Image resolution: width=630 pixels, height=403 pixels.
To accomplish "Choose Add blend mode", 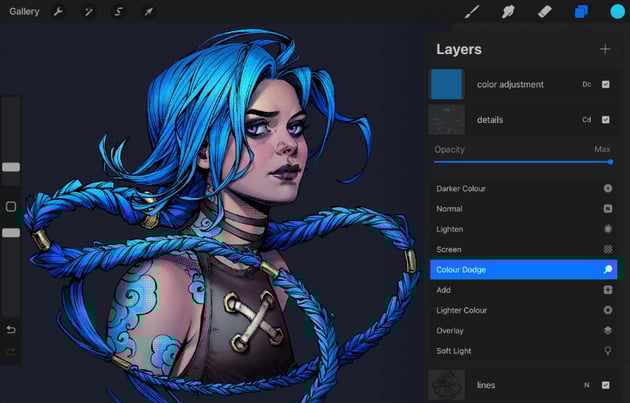I will coord(524,290).
